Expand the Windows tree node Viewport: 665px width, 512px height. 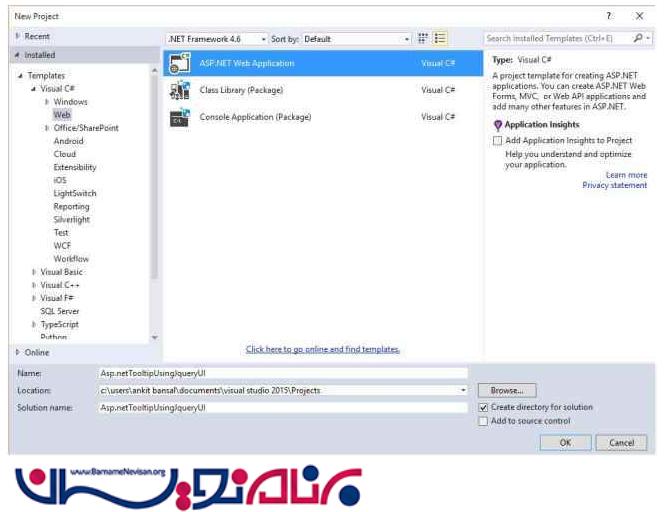pos(47,102)
